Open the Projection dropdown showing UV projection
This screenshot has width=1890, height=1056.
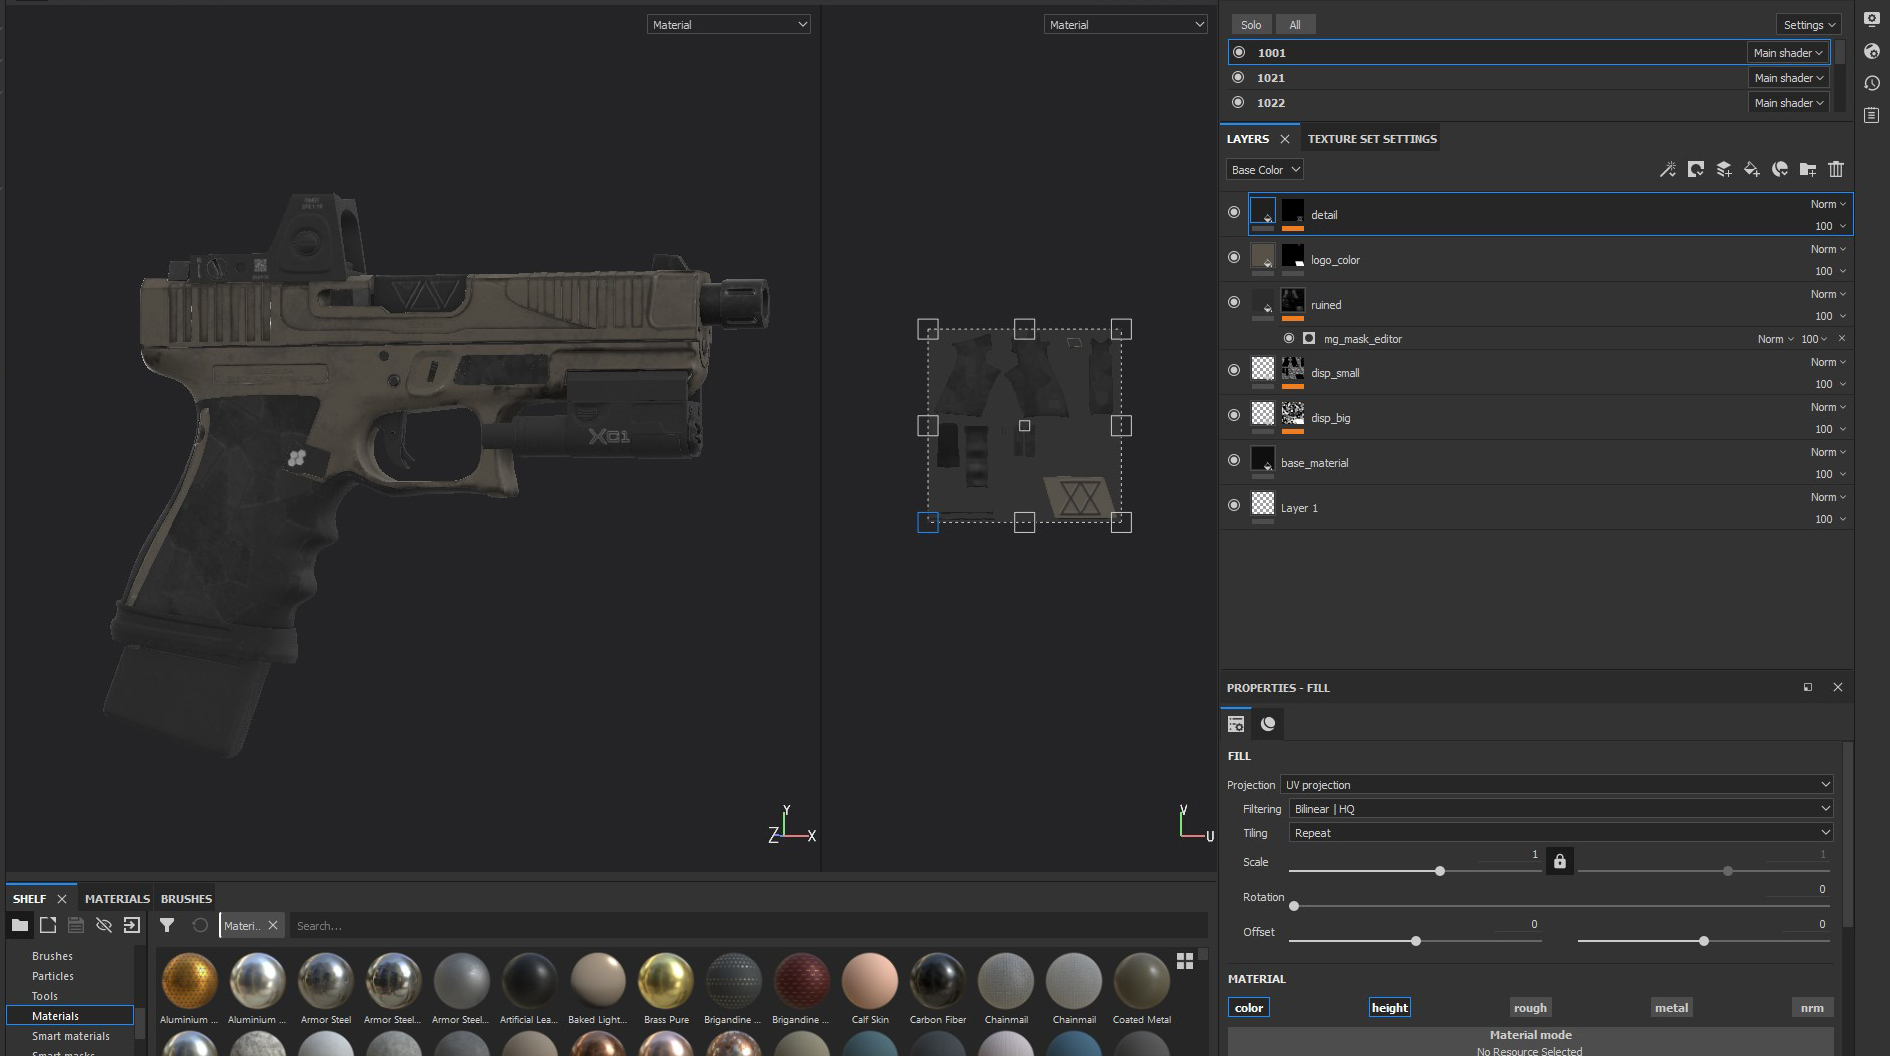[x=1556, y=785]
